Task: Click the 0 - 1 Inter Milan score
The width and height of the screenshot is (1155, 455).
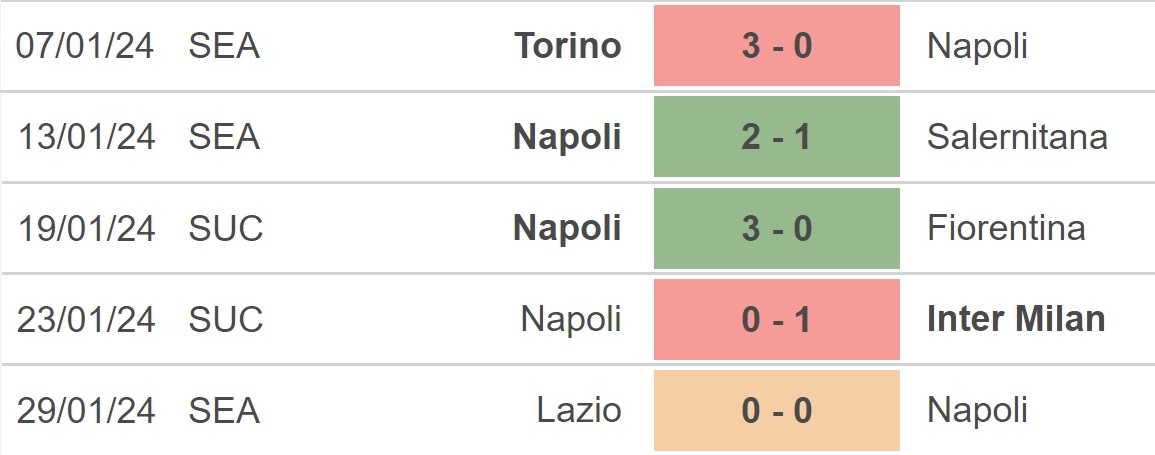Action: coord(776,320)
